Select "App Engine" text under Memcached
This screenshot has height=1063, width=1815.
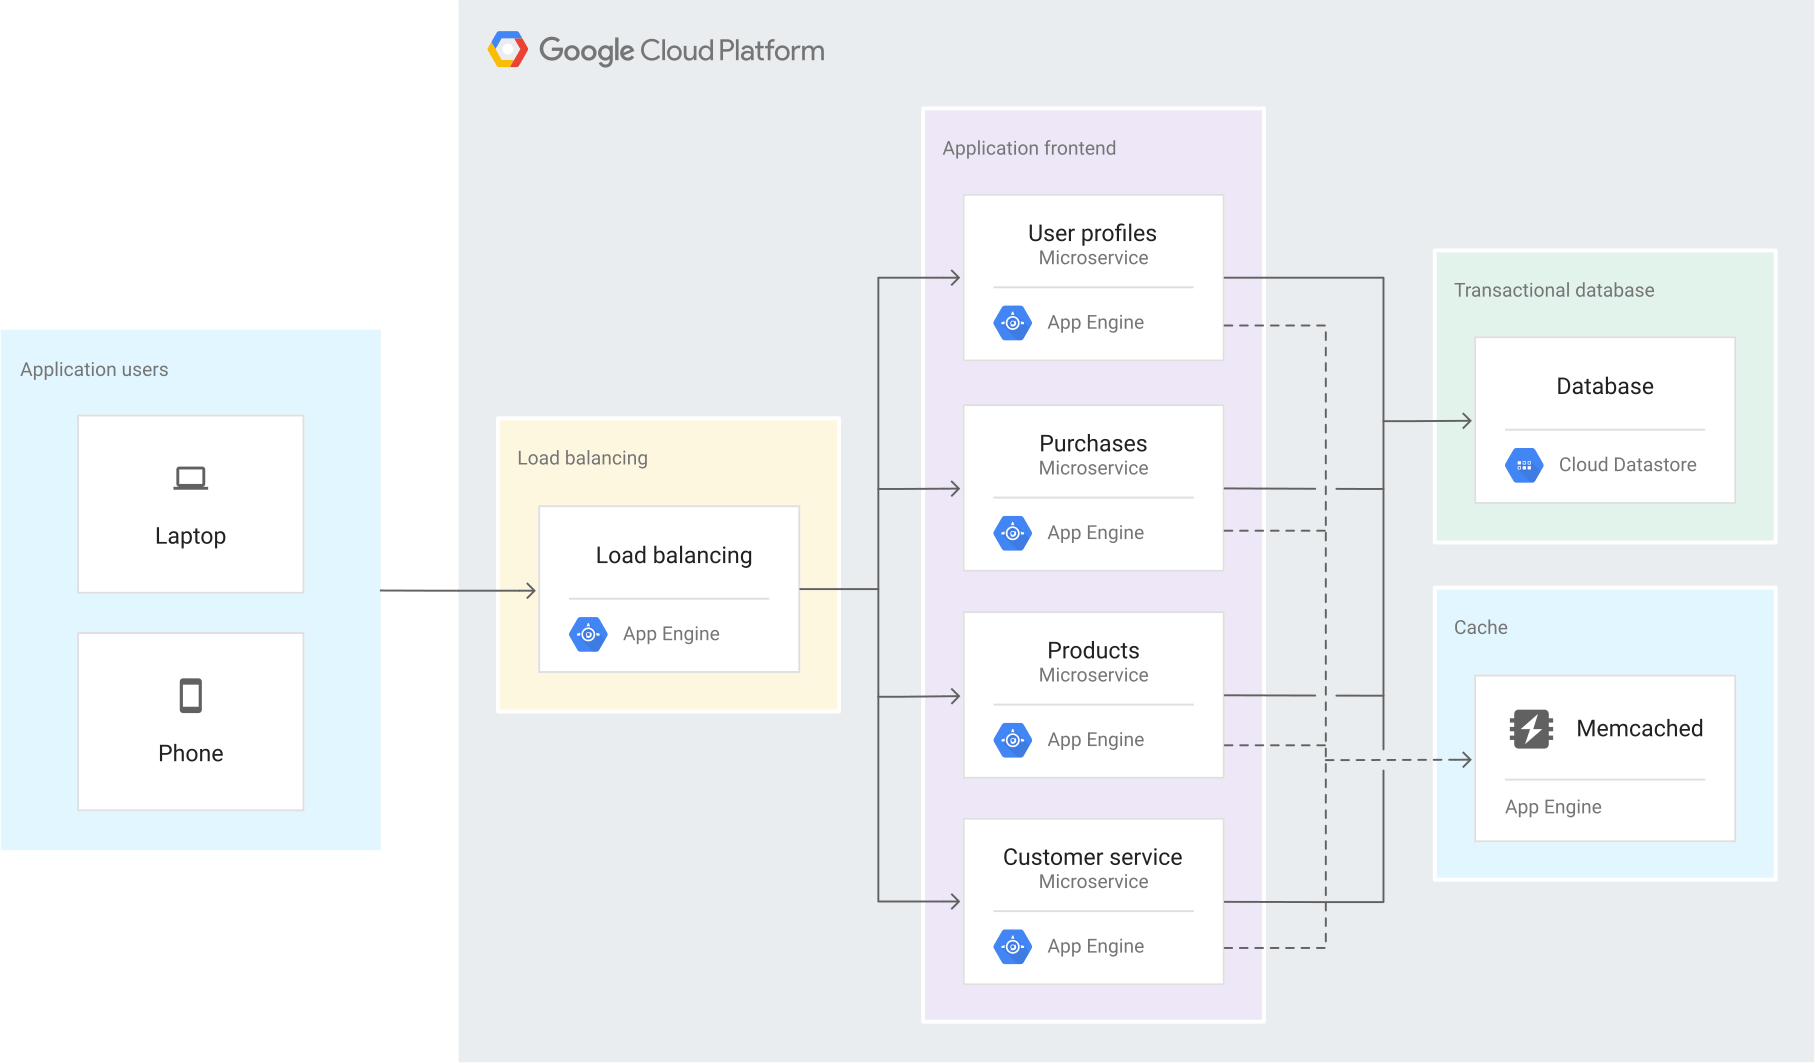(1553, 807)
